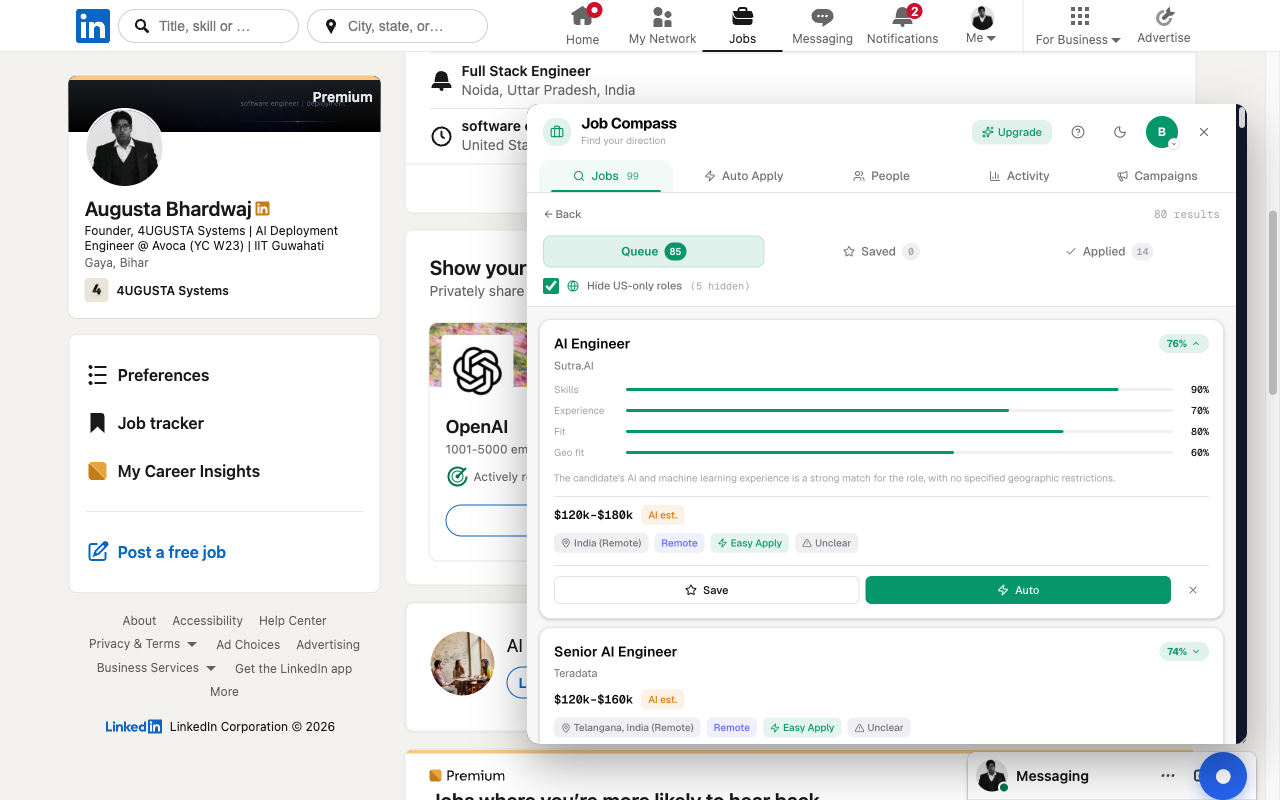Go to Home in LinkedIn navigation
Screen dimensions: 1280x800
[582, 26]
